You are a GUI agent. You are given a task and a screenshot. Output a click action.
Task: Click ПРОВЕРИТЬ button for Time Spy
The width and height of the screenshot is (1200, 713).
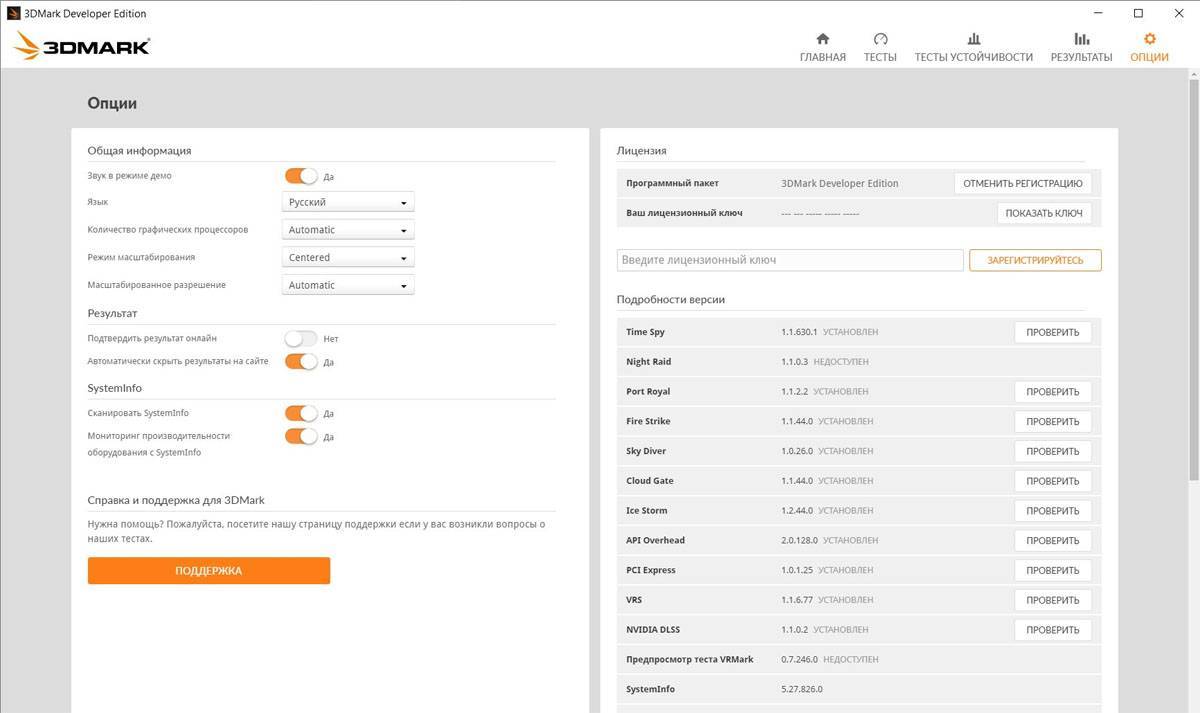click(1052, 332)
